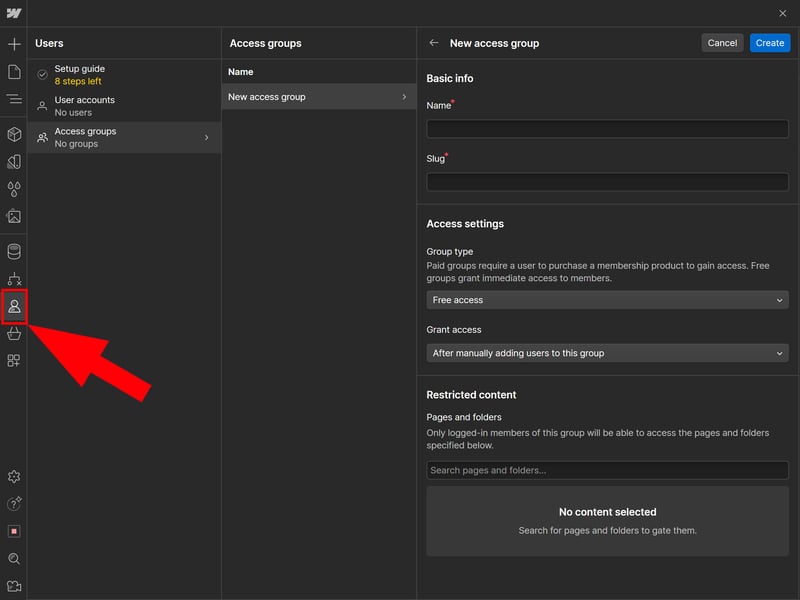
Task: Open the Grant access dropdown
Action: tap(607, 353)
